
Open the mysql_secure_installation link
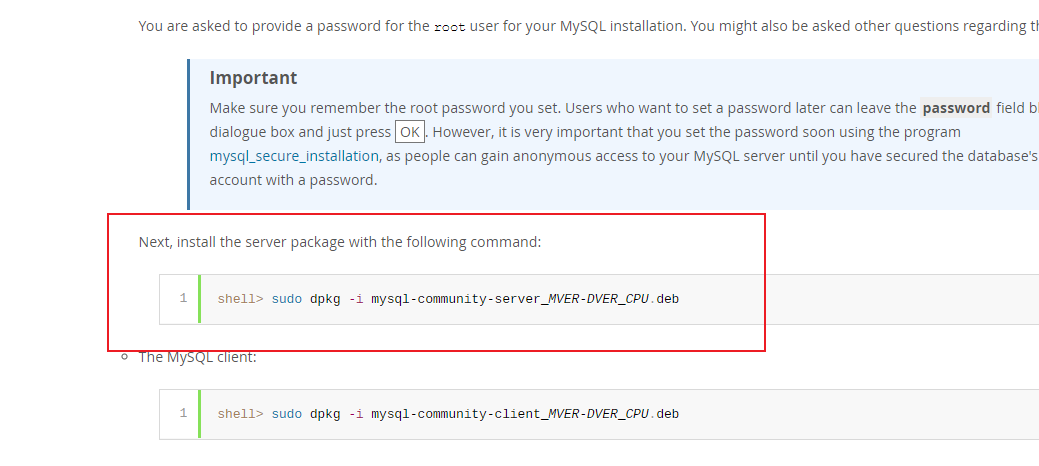point(294,156)
